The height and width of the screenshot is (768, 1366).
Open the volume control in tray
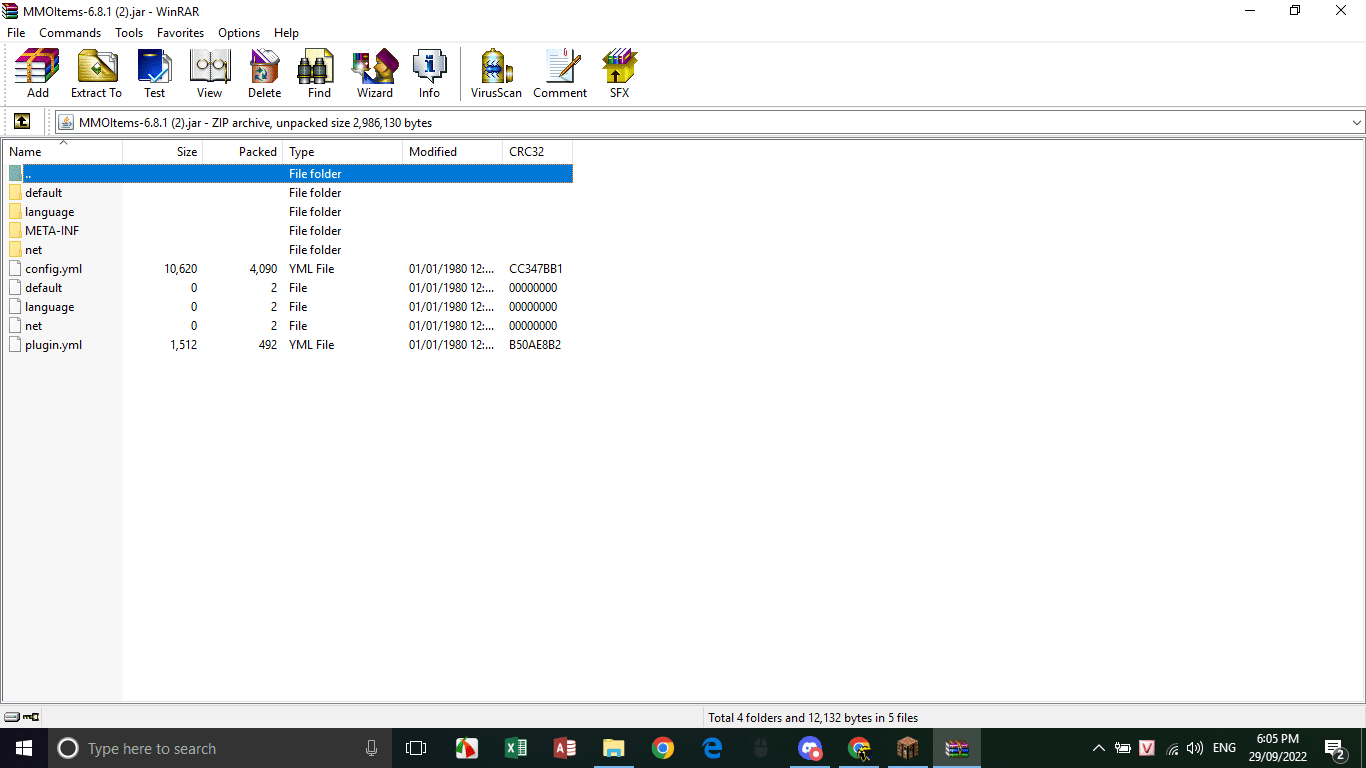(1196, 748)
